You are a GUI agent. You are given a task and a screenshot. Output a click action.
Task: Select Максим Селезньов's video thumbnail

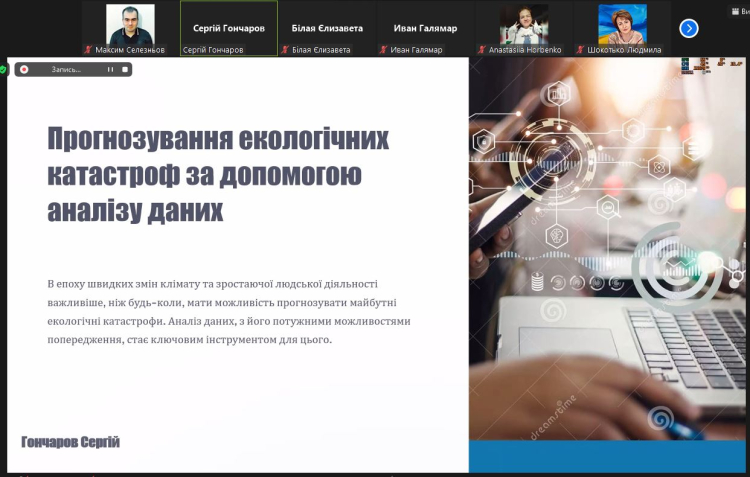tap(130, 24)
